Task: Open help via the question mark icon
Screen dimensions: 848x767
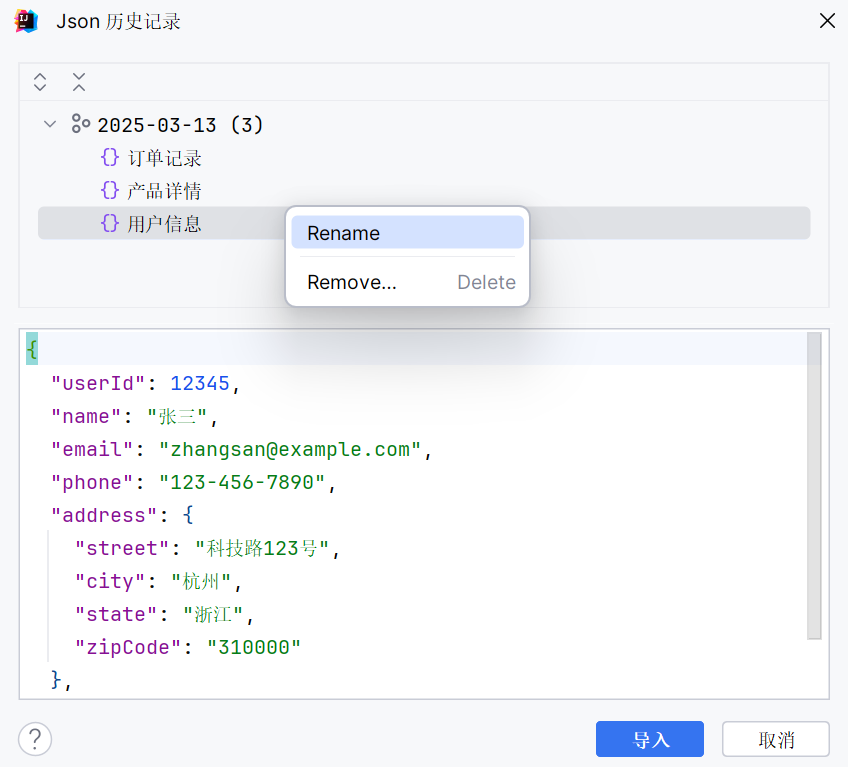Action: click(x=35, y=739)
